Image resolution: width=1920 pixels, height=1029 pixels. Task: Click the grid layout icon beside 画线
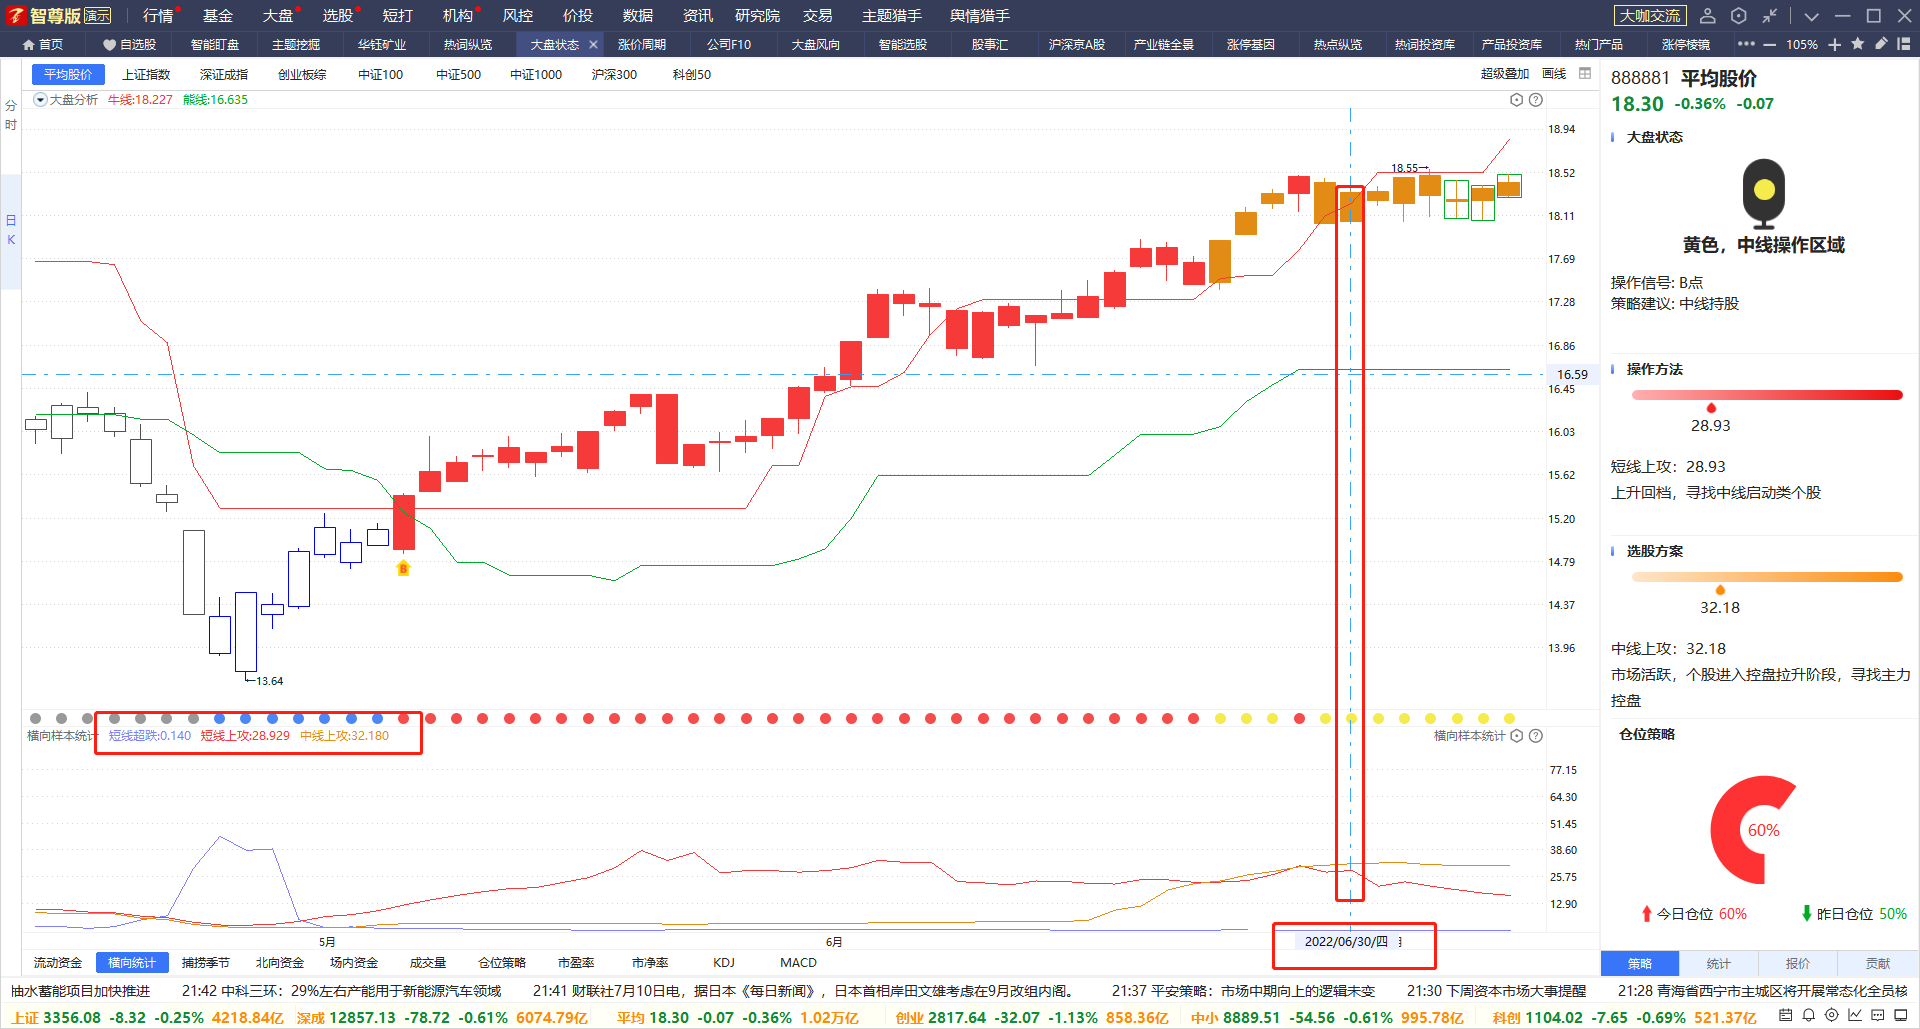1585,73
